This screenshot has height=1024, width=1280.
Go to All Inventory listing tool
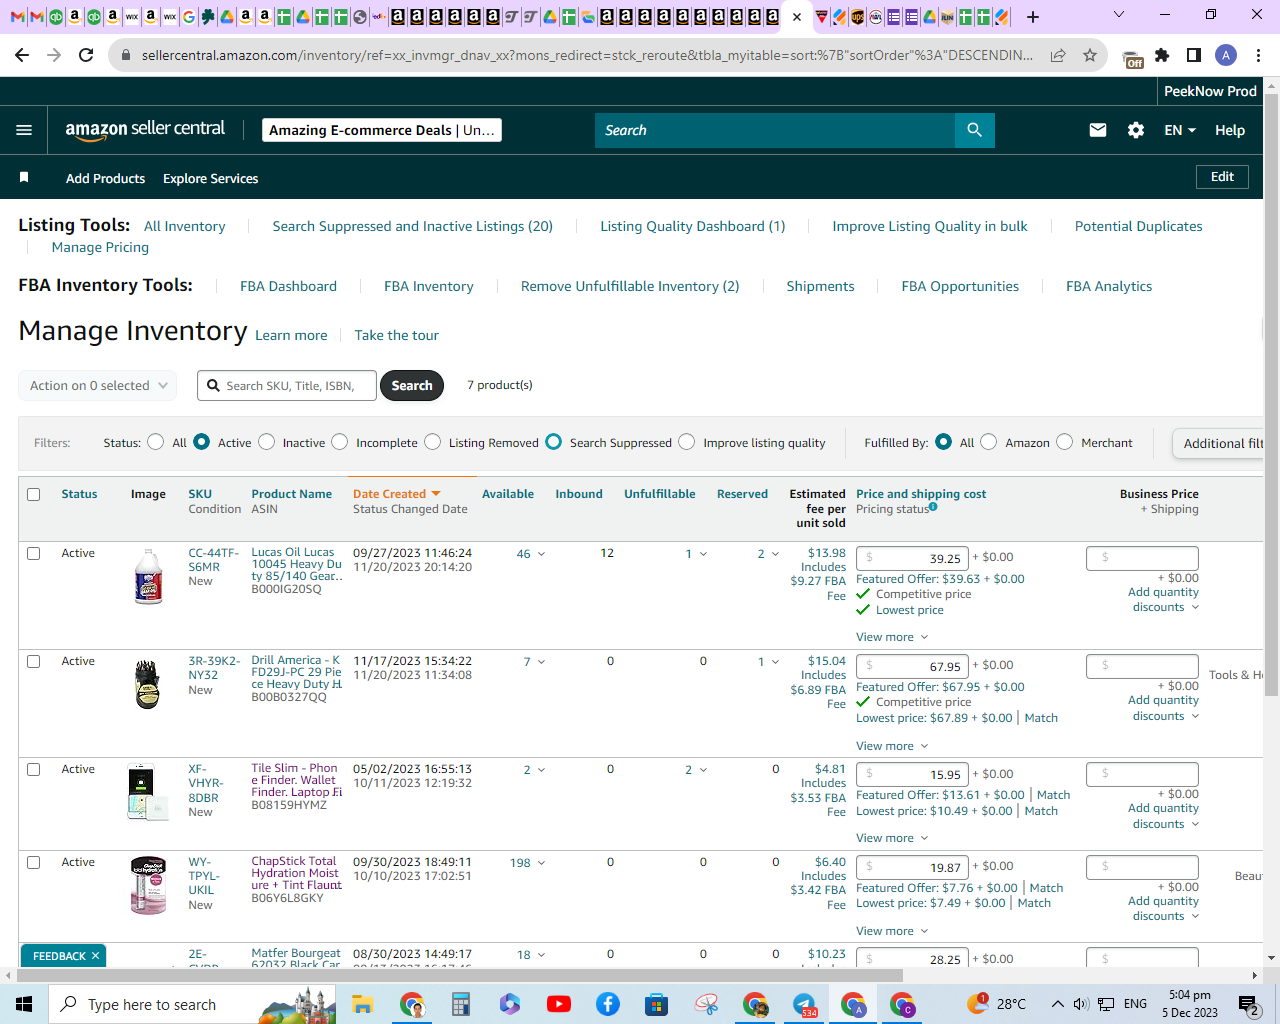click(185, 226)
